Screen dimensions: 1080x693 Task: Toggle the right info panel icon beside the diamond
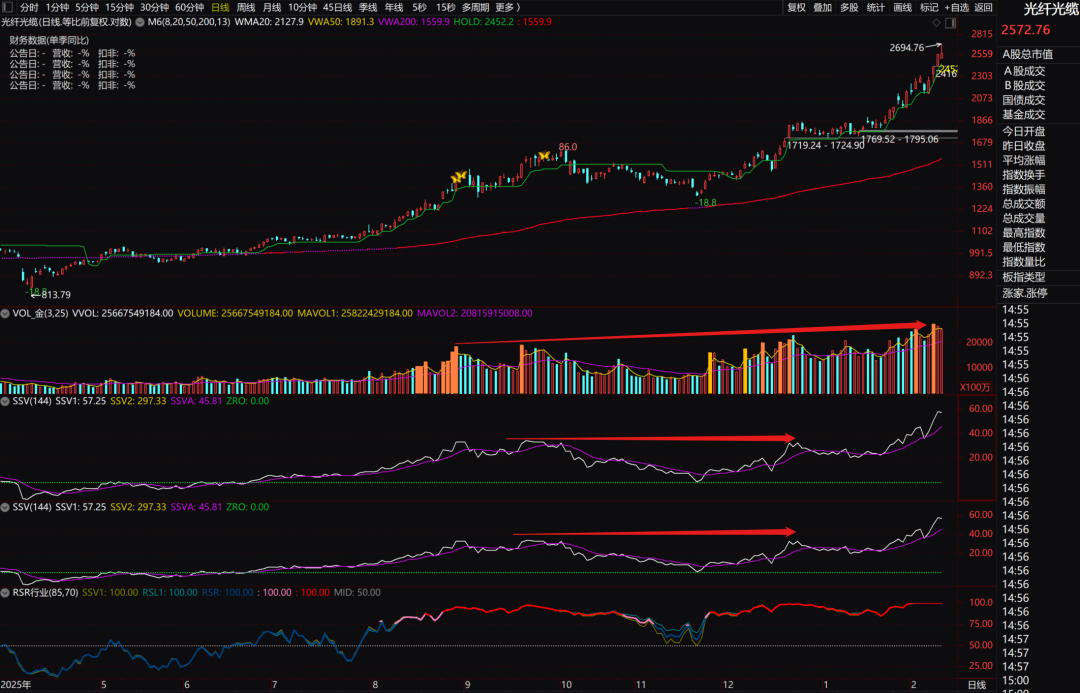coord(951,23)
